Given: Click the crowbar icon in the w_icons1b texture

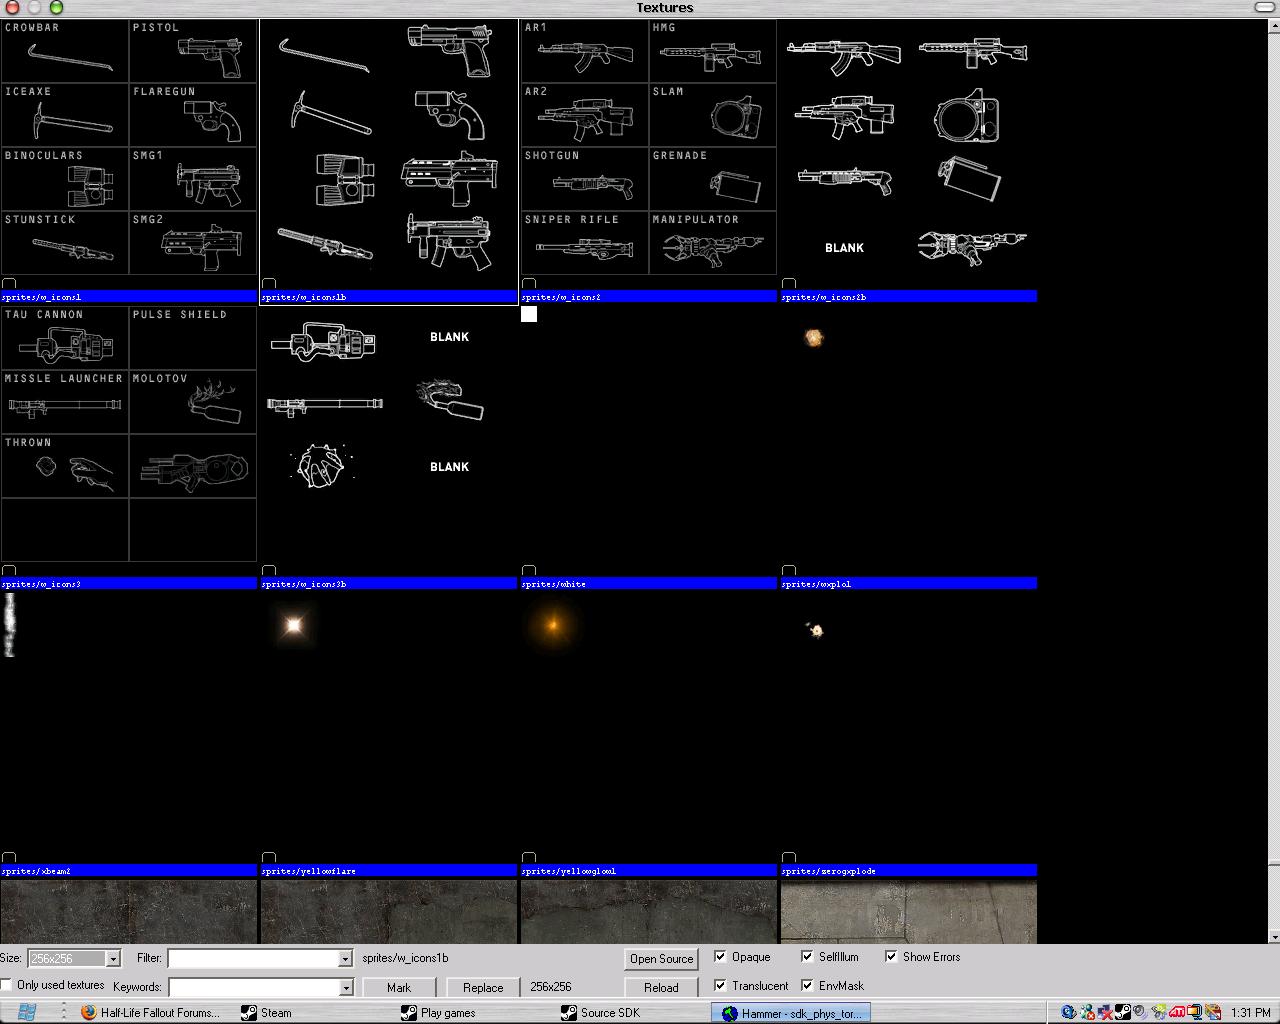Looking at the screenshot, I should click(324, 54).
